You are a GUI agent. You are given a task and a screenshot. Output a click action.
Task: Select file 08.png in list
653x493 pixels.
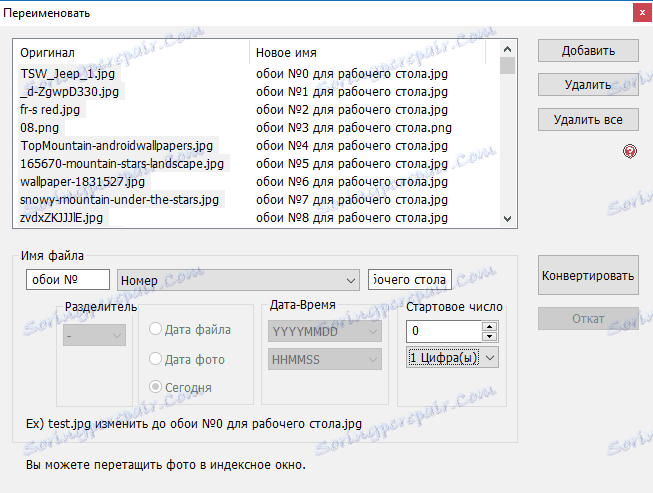[x=40, y=128]
